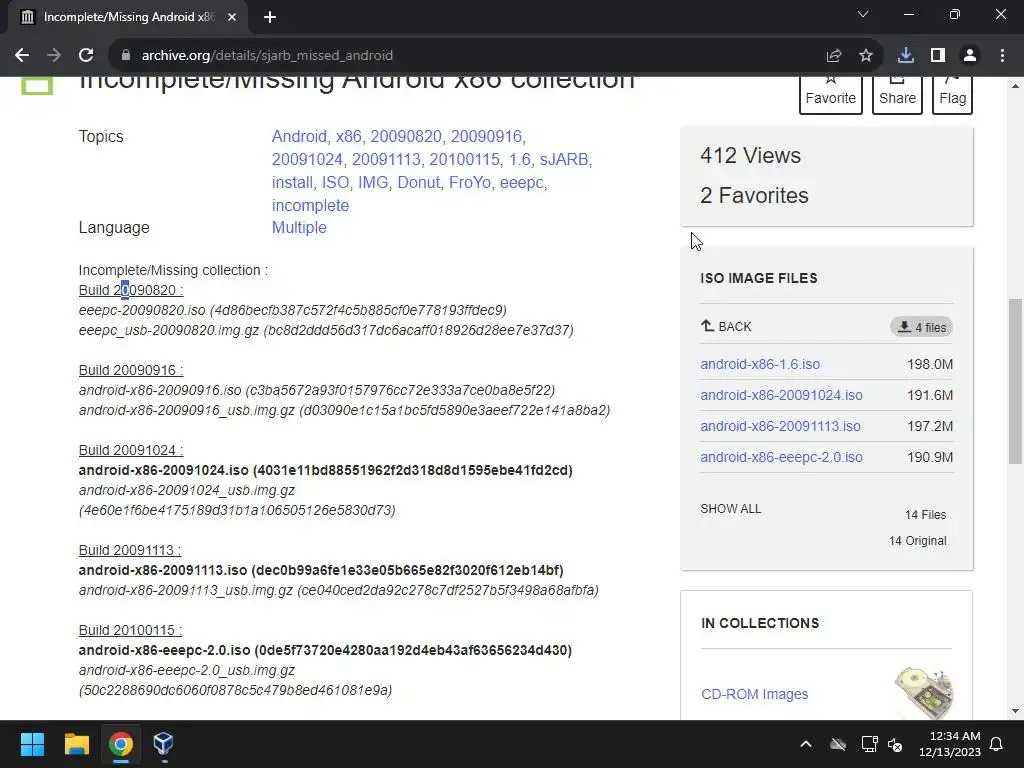Click the page vertical scrollbar thumb
Screen dimensions: 1024x768
click(x=1016, y=381)
